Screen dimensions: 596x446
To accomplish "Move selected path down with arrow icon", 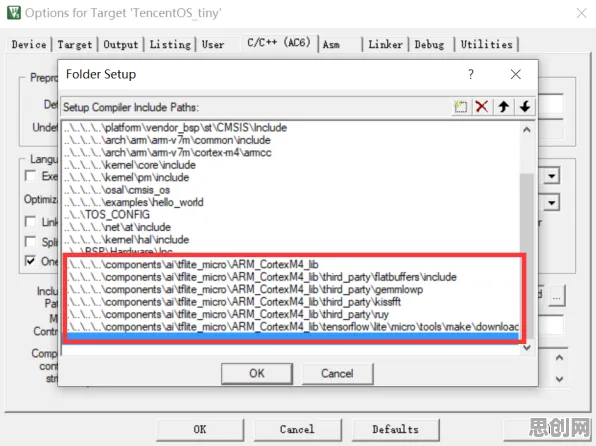I will (x=525, y=107).
